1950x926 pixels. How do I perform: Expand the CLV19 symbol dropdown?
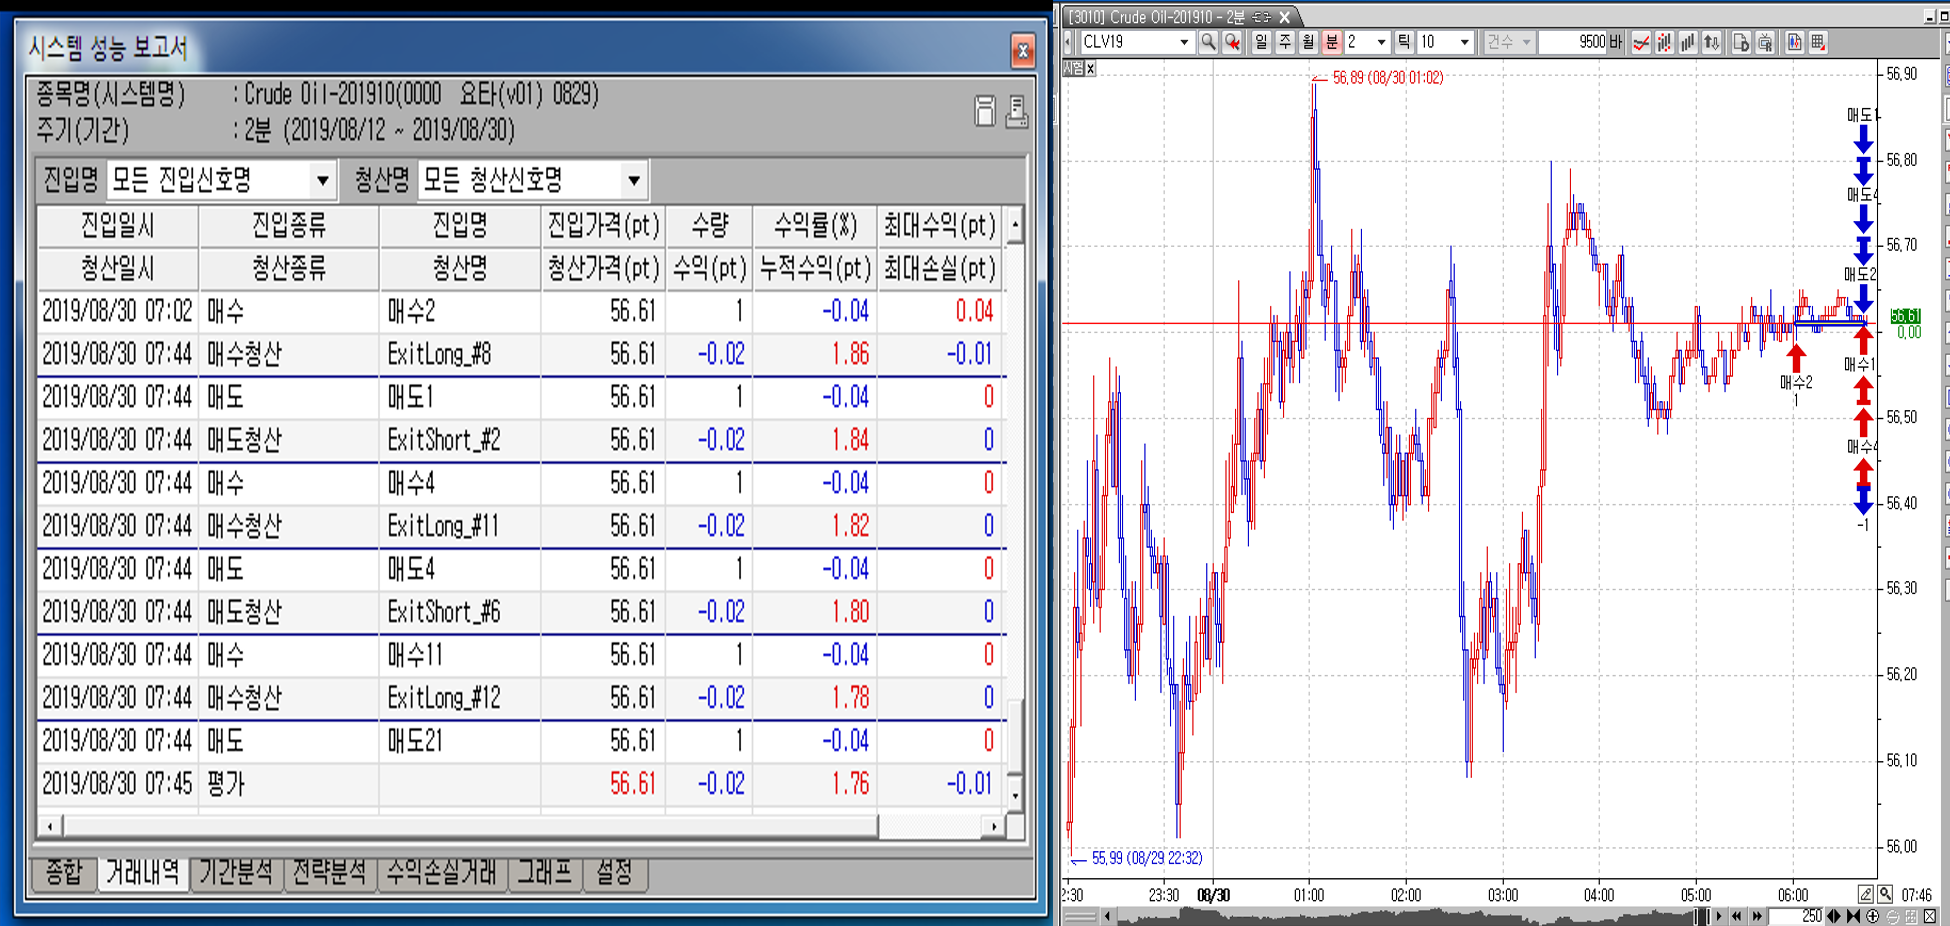click(x=1184, y=42)
